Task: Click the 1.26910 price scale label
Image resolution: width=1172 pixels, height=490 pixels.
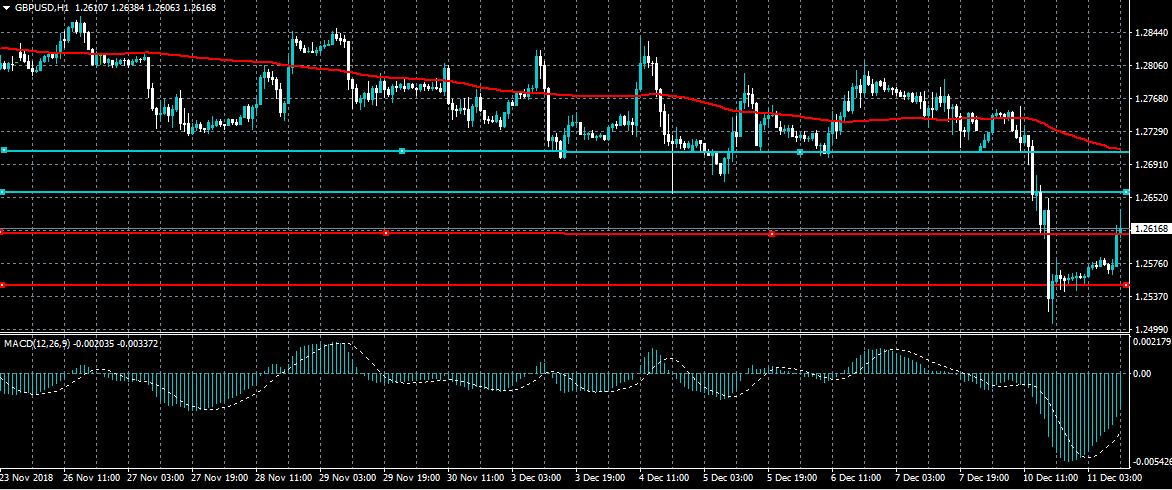Action: pos(1152,164)
